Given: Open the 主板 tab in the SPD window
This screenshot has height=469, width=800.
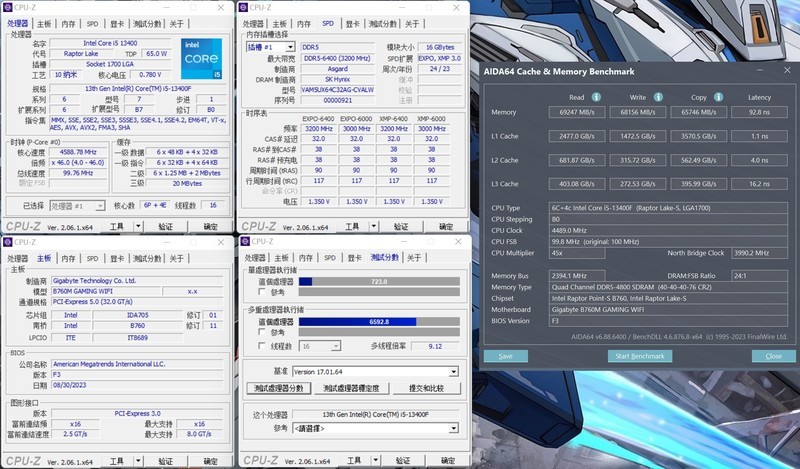Looking at the screenshot, I should coord(280,24).
